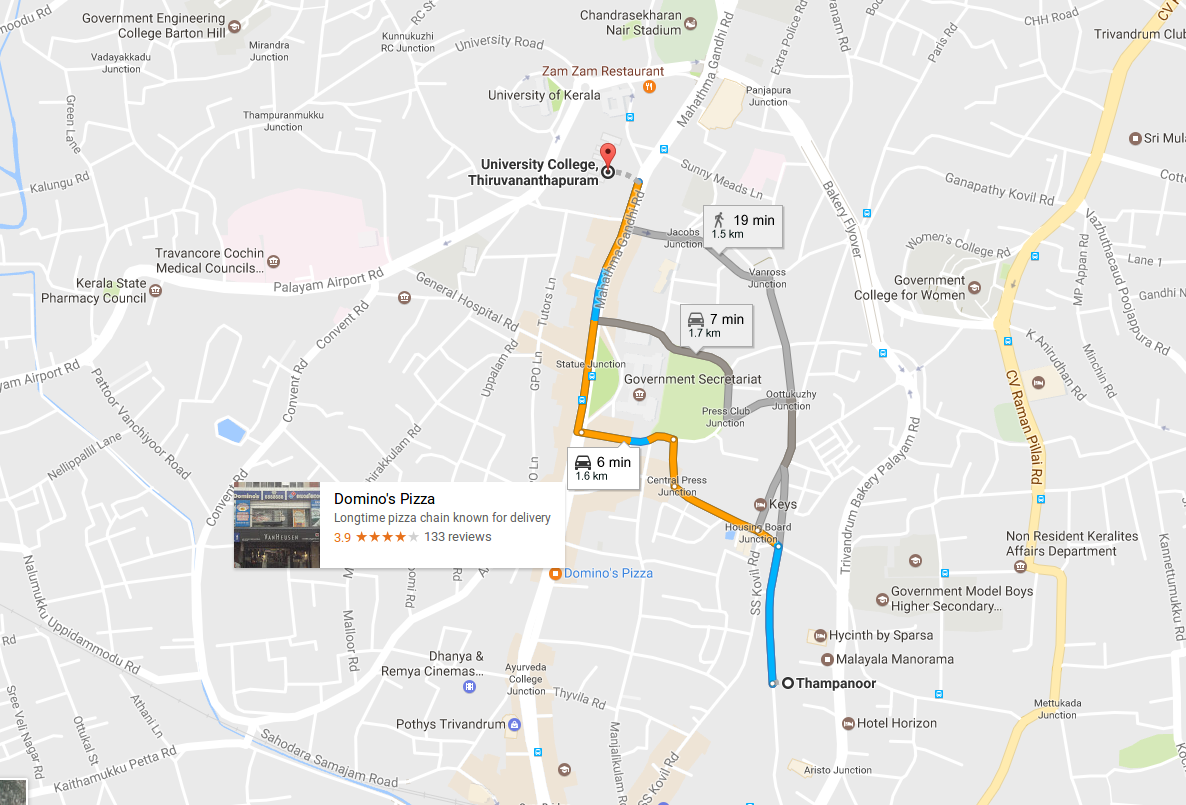Click the Chandrasekharan Nair Stadium marker icon
Viewport: 1186px width, 805px height.
tap(690, 24)
